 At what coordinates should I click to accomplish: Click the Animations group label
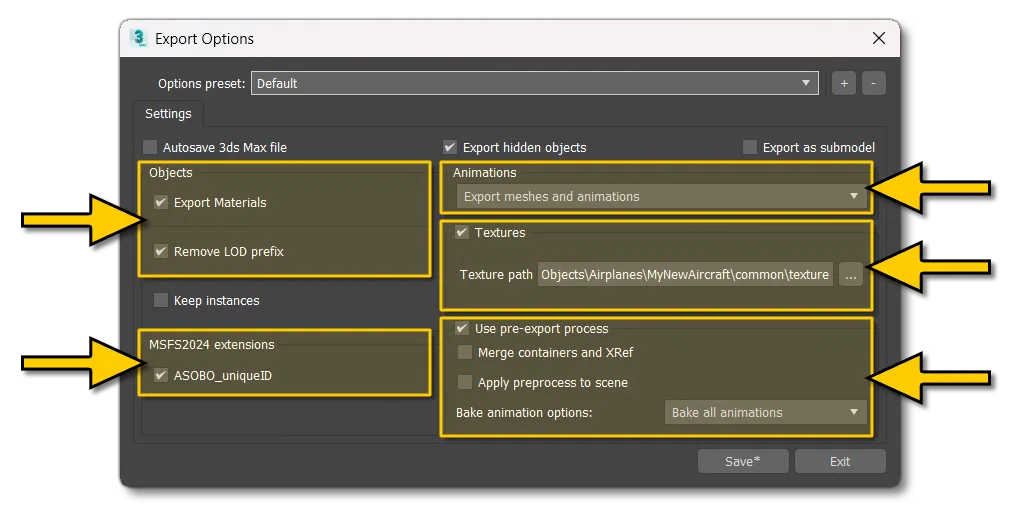pos(485,172)
